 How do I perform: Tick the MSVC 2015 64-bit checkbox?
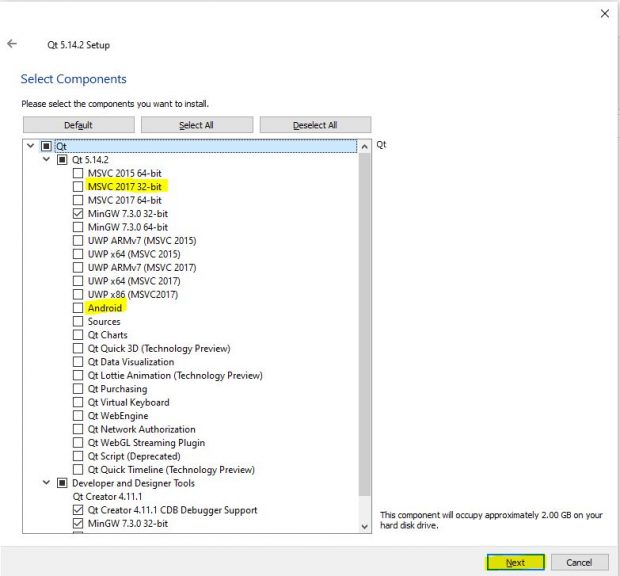[x=78, y=173]
